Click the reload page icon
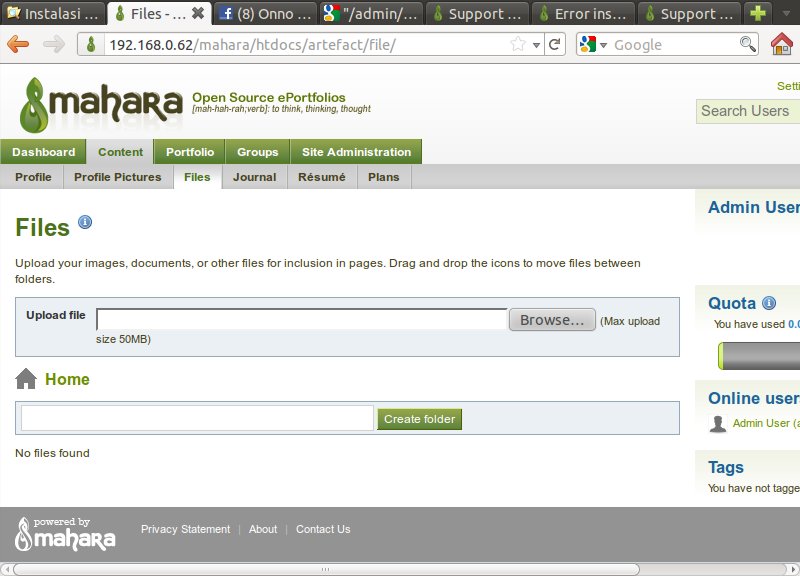The height and width of the screenshot is (576, 800). (555, 44)
